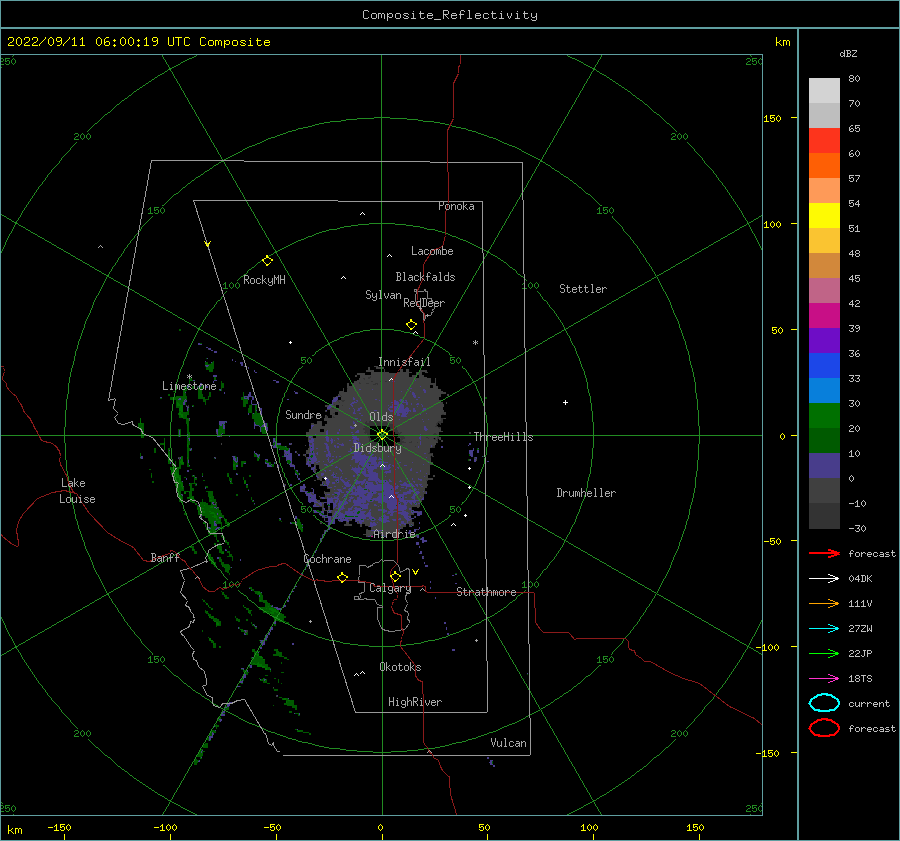
Task: Click the RedDeer city label
Action: [x=424, y=303]
